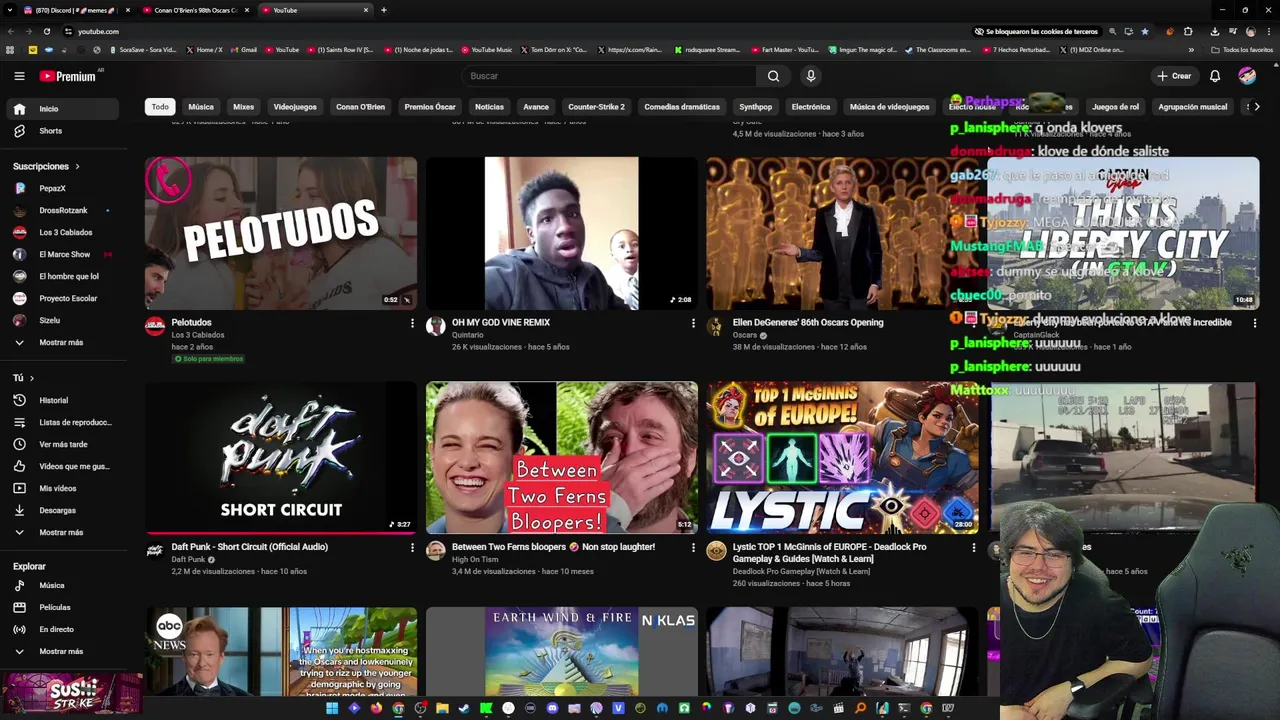The height and width of the screenshot is (720, 1280).
Task: Select the Synthpop filter chip
Action: click(x=755, y=107)
